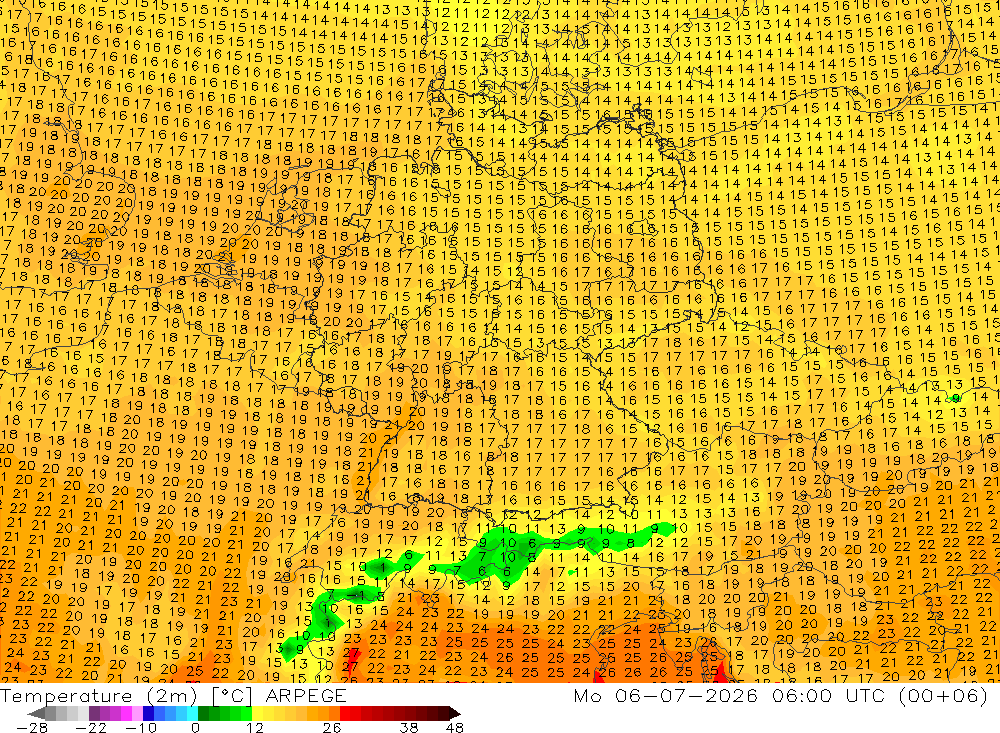
Task: Click the '38' legend value
Action: point(409,727)
